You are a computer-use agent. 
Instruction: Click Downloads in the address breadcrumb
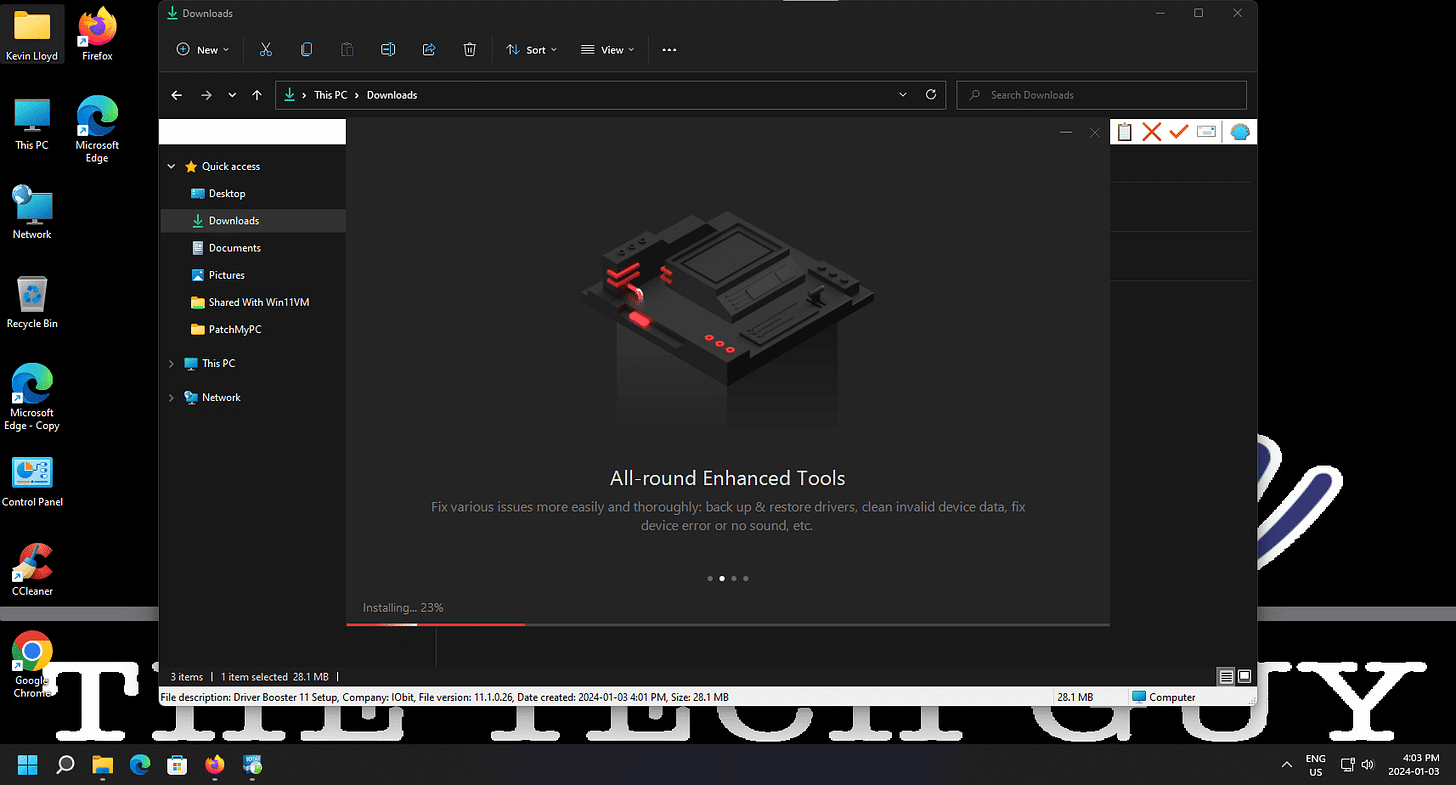point(392,95)
